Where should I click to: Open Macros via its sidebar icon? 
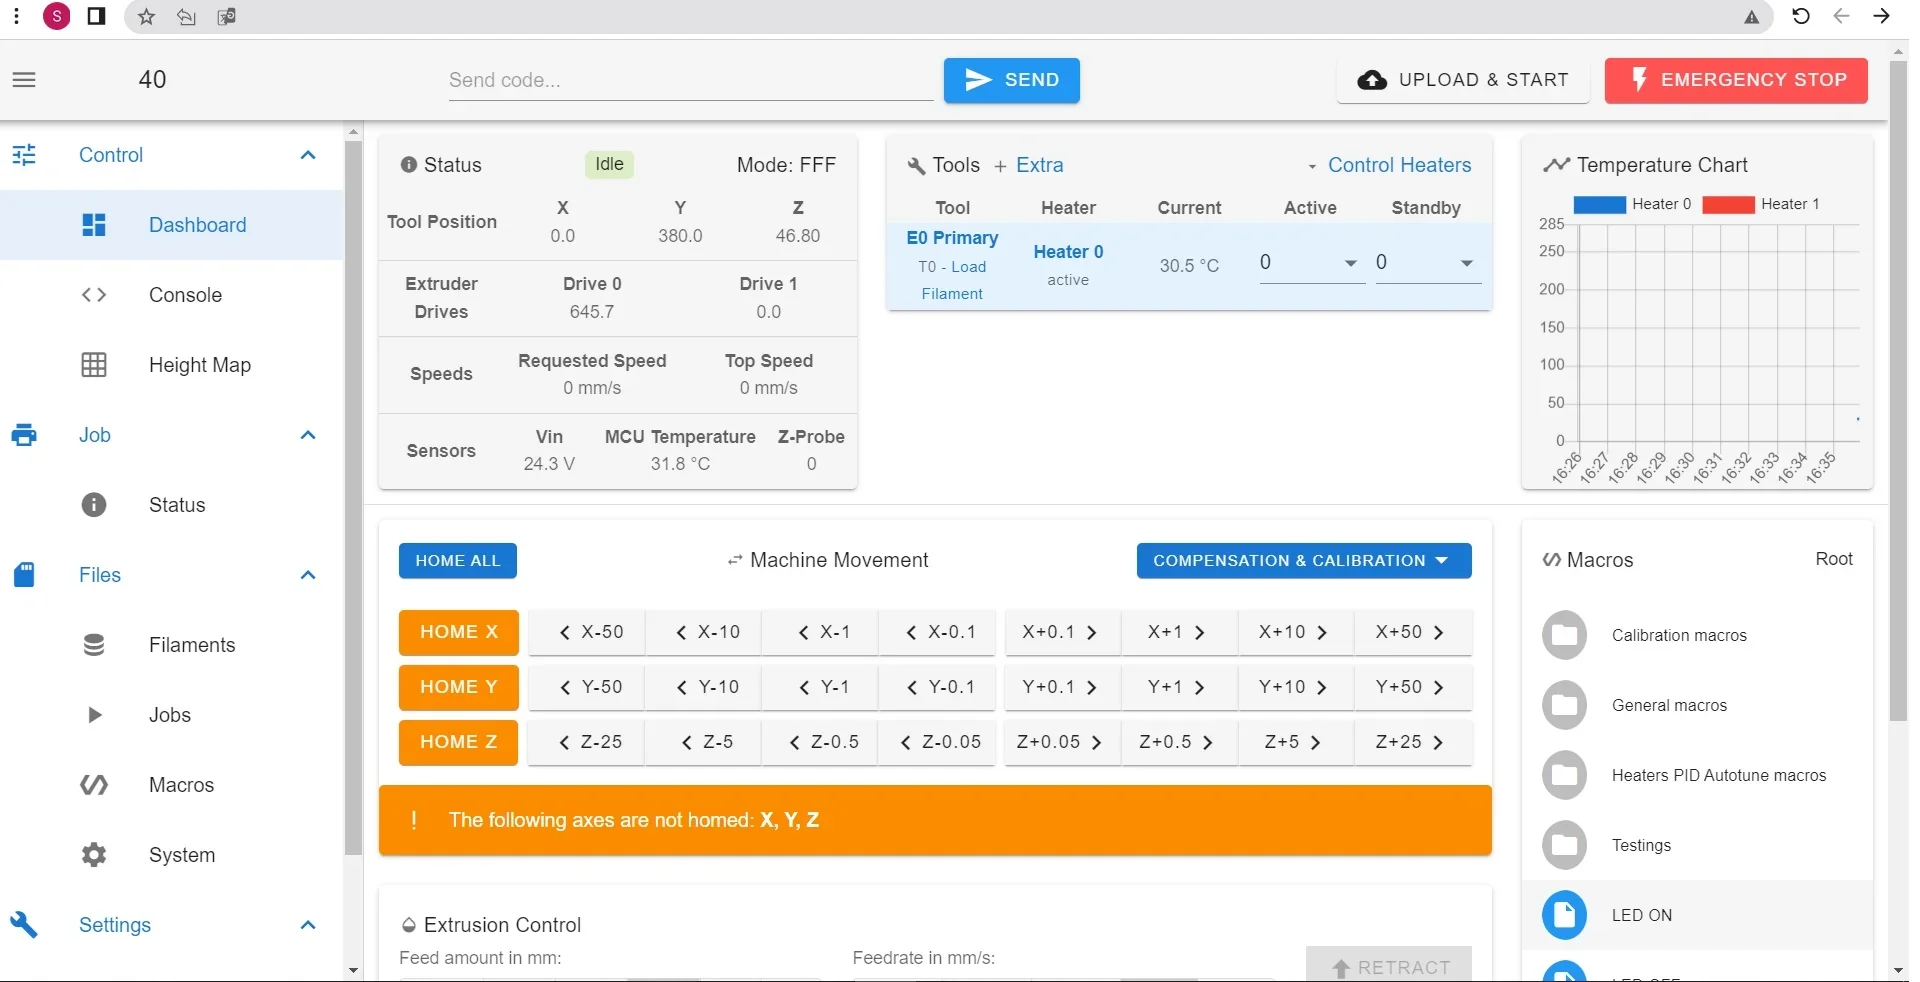pos(94,785)
